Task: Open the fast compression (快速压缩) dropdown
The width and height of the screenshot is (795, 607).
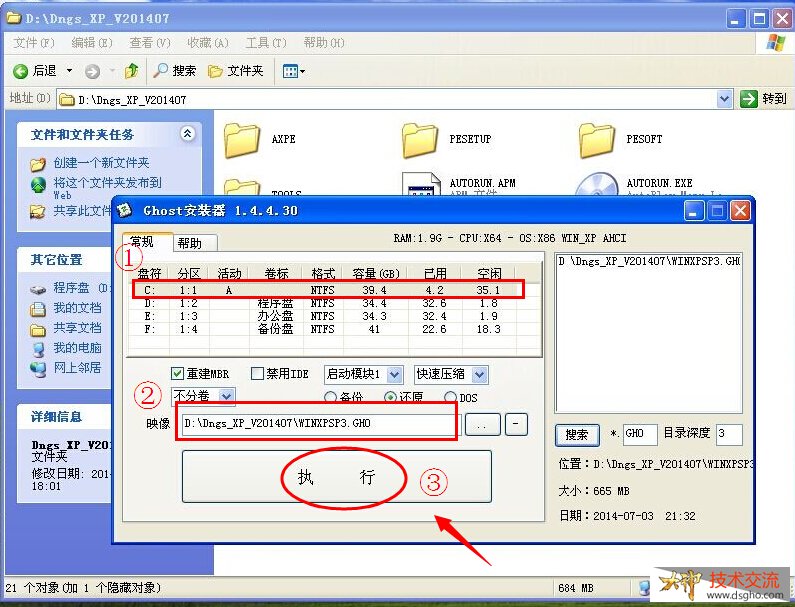Action: (x=480, y=375)
